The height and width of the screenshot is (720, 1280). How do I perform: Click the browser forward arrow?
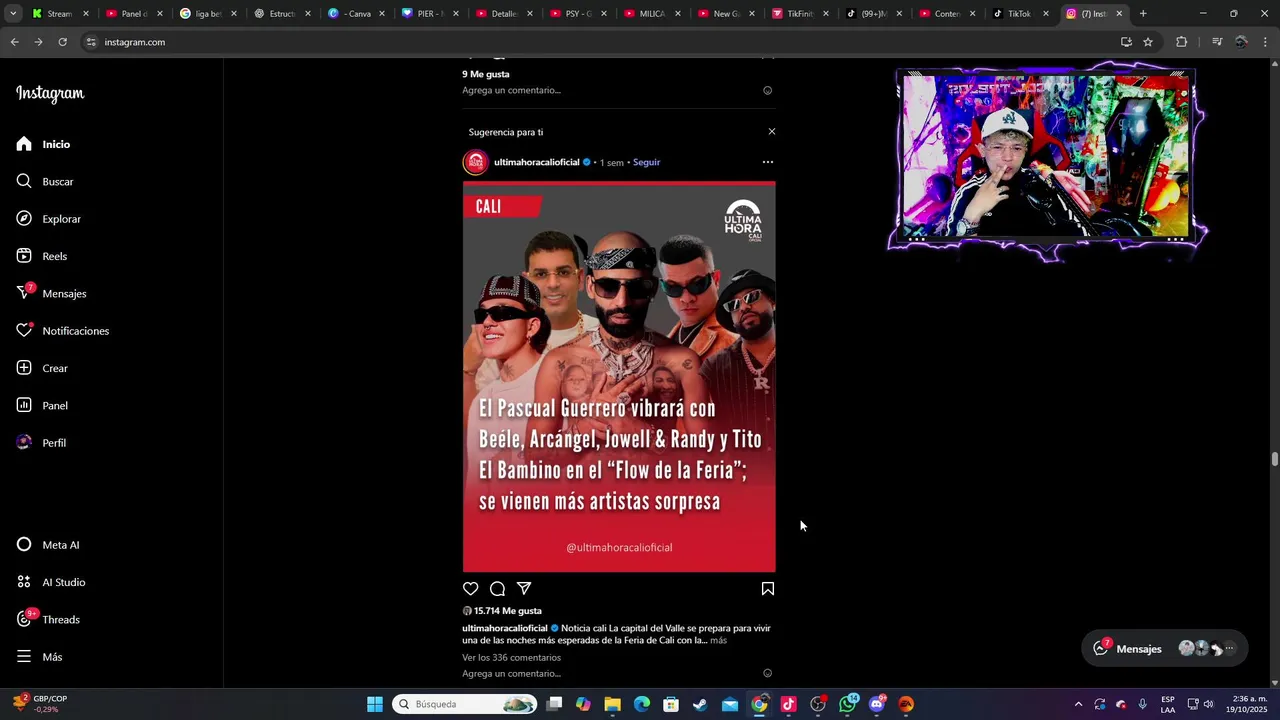click(38, 42)
